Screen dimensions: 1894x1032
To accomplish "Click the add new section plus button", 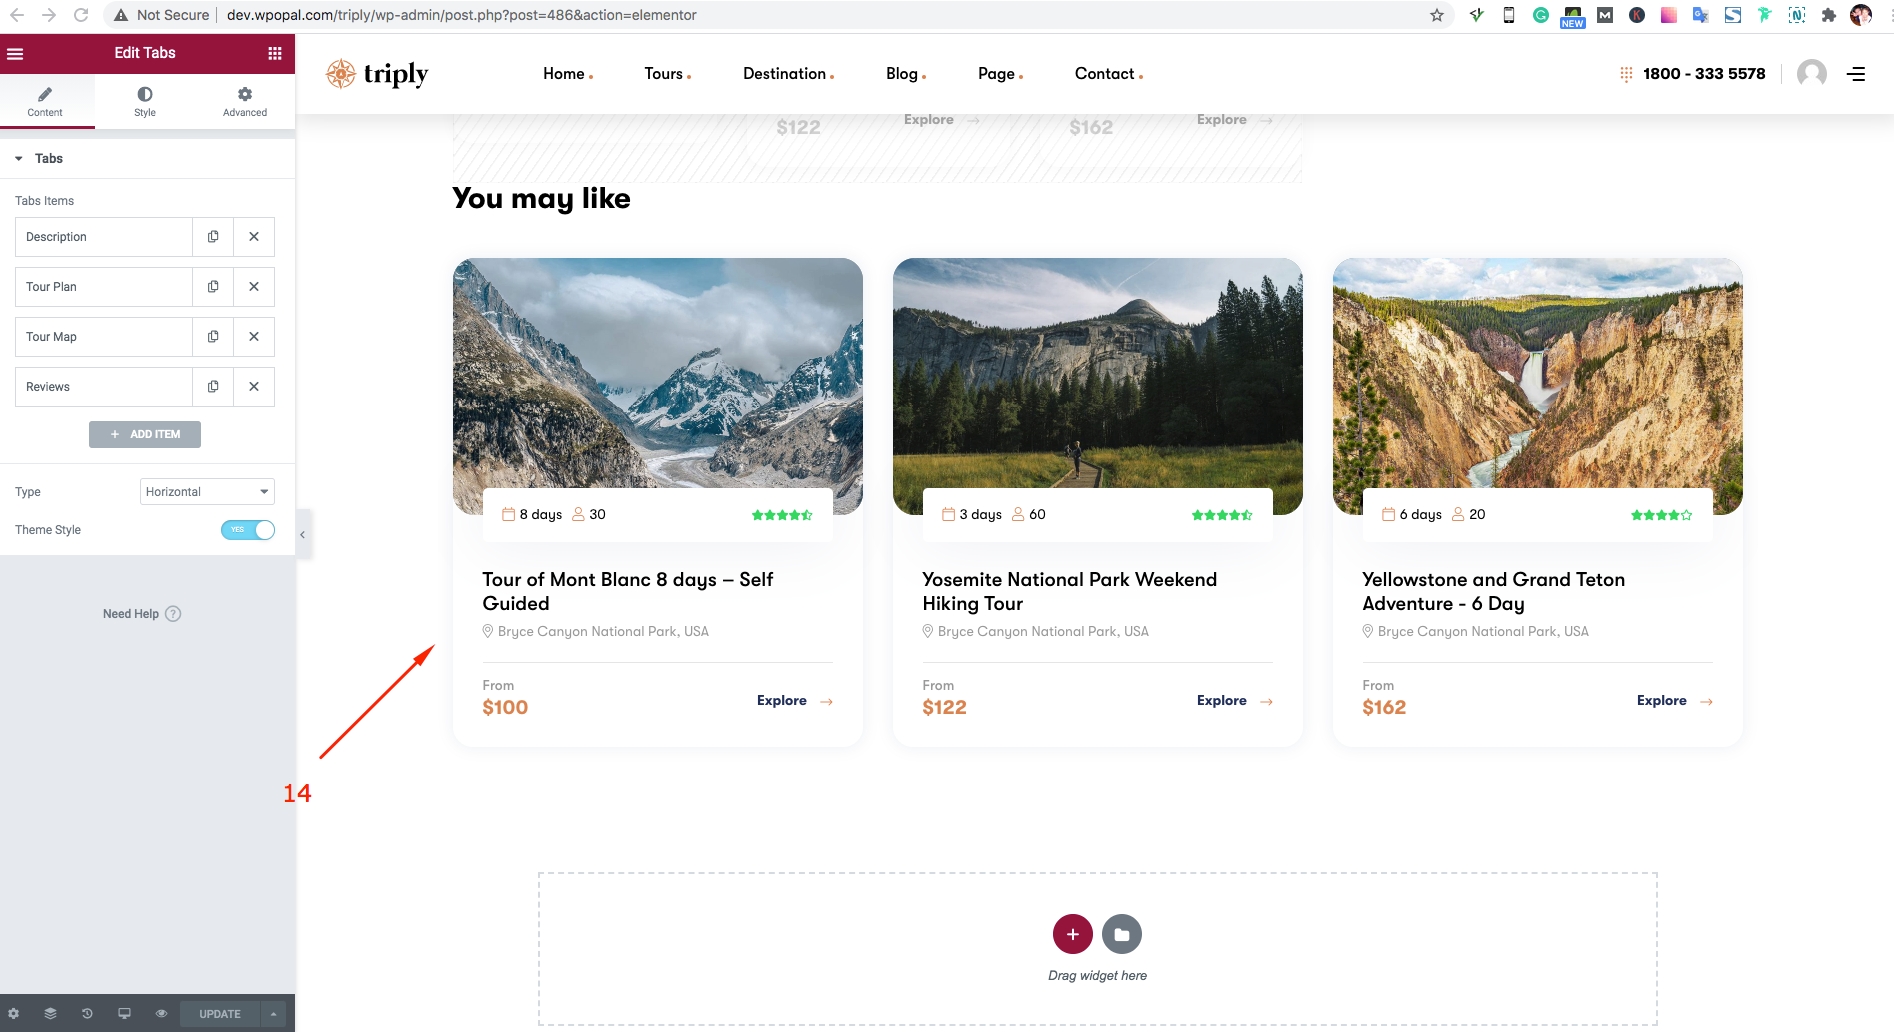I will point(1072,934).
